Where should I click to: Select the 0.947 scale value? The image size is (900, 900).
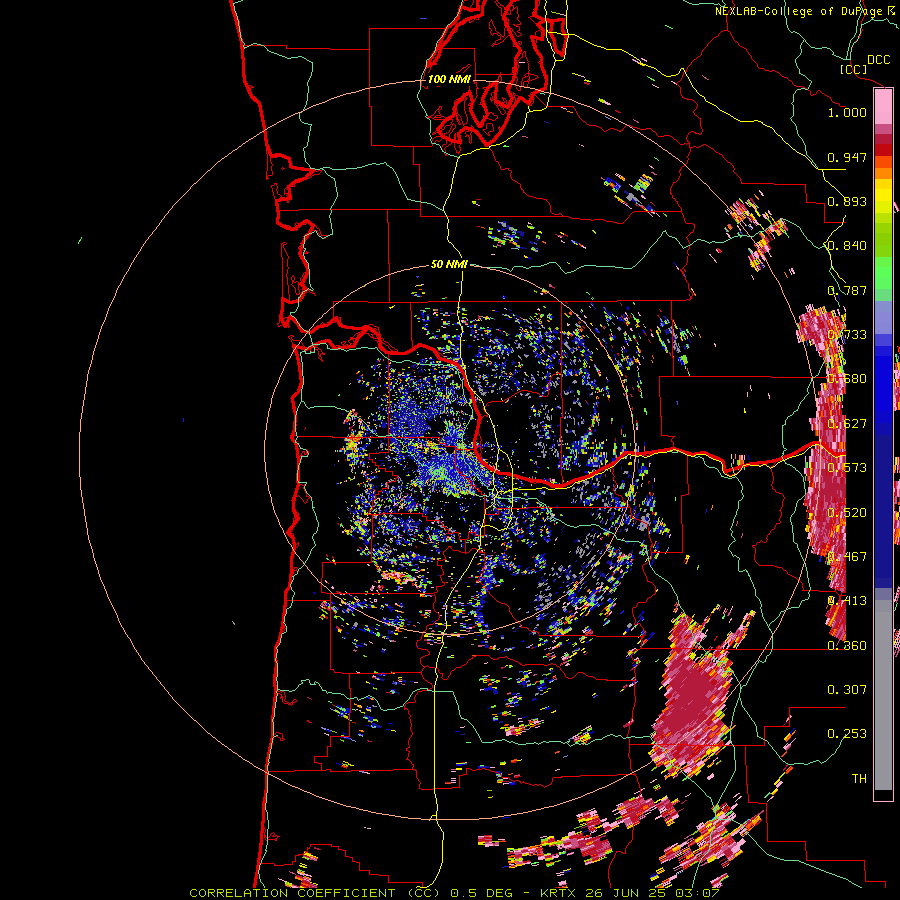(x=847, y=157)
